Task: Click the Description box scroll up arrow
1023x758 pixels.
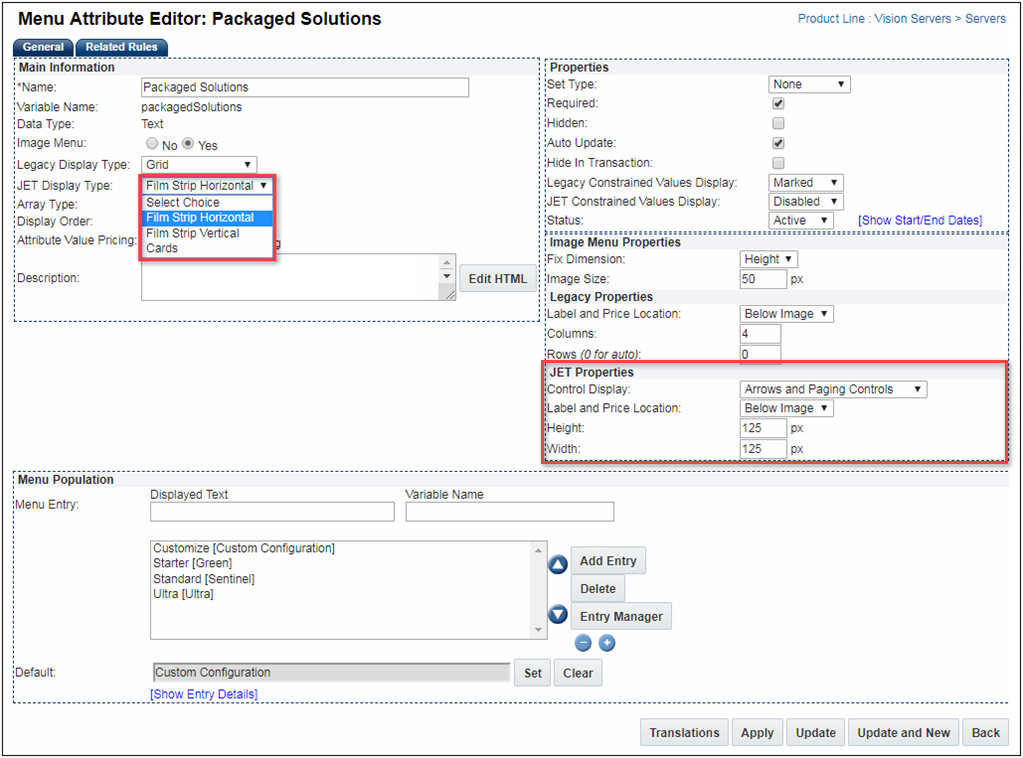Action: click(x=447, y=261)
